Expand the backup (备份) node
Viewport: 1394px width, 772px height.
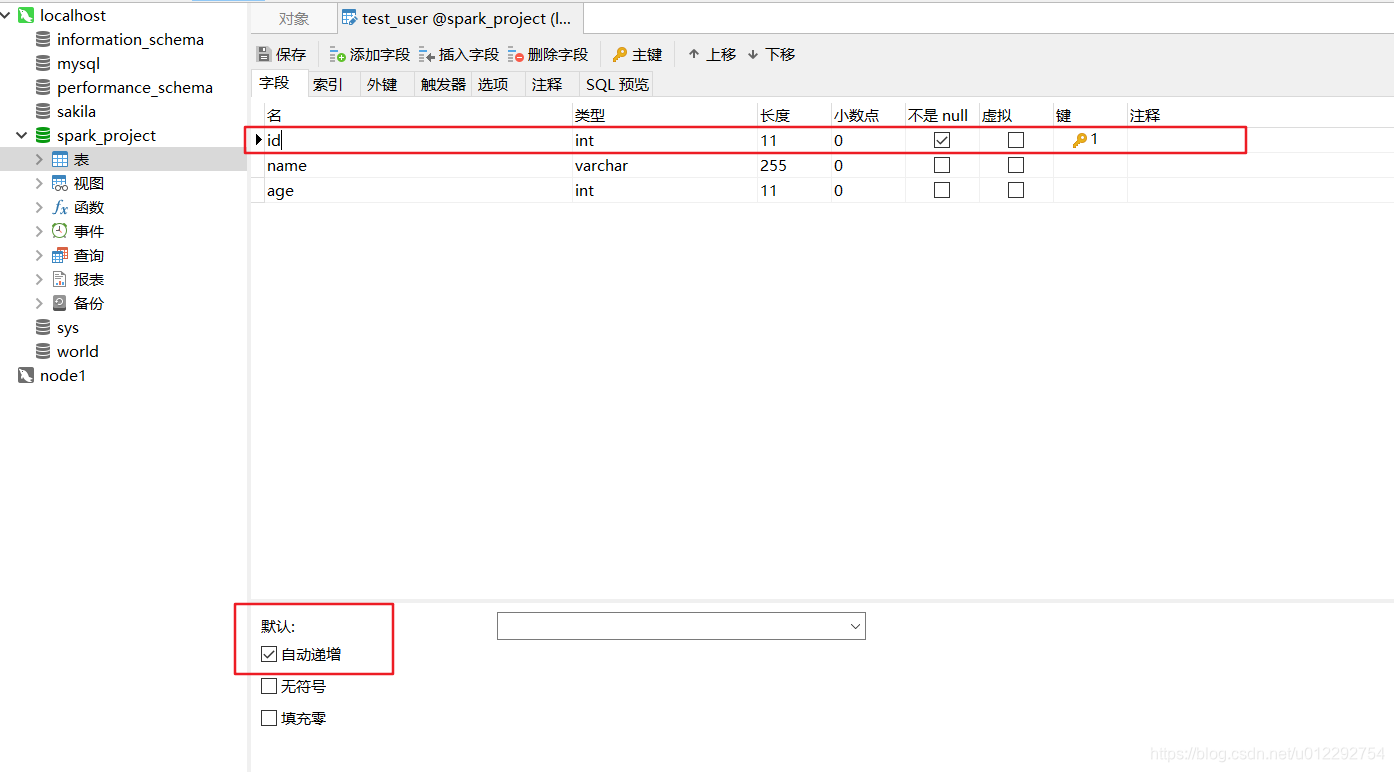tap(39, 303)
